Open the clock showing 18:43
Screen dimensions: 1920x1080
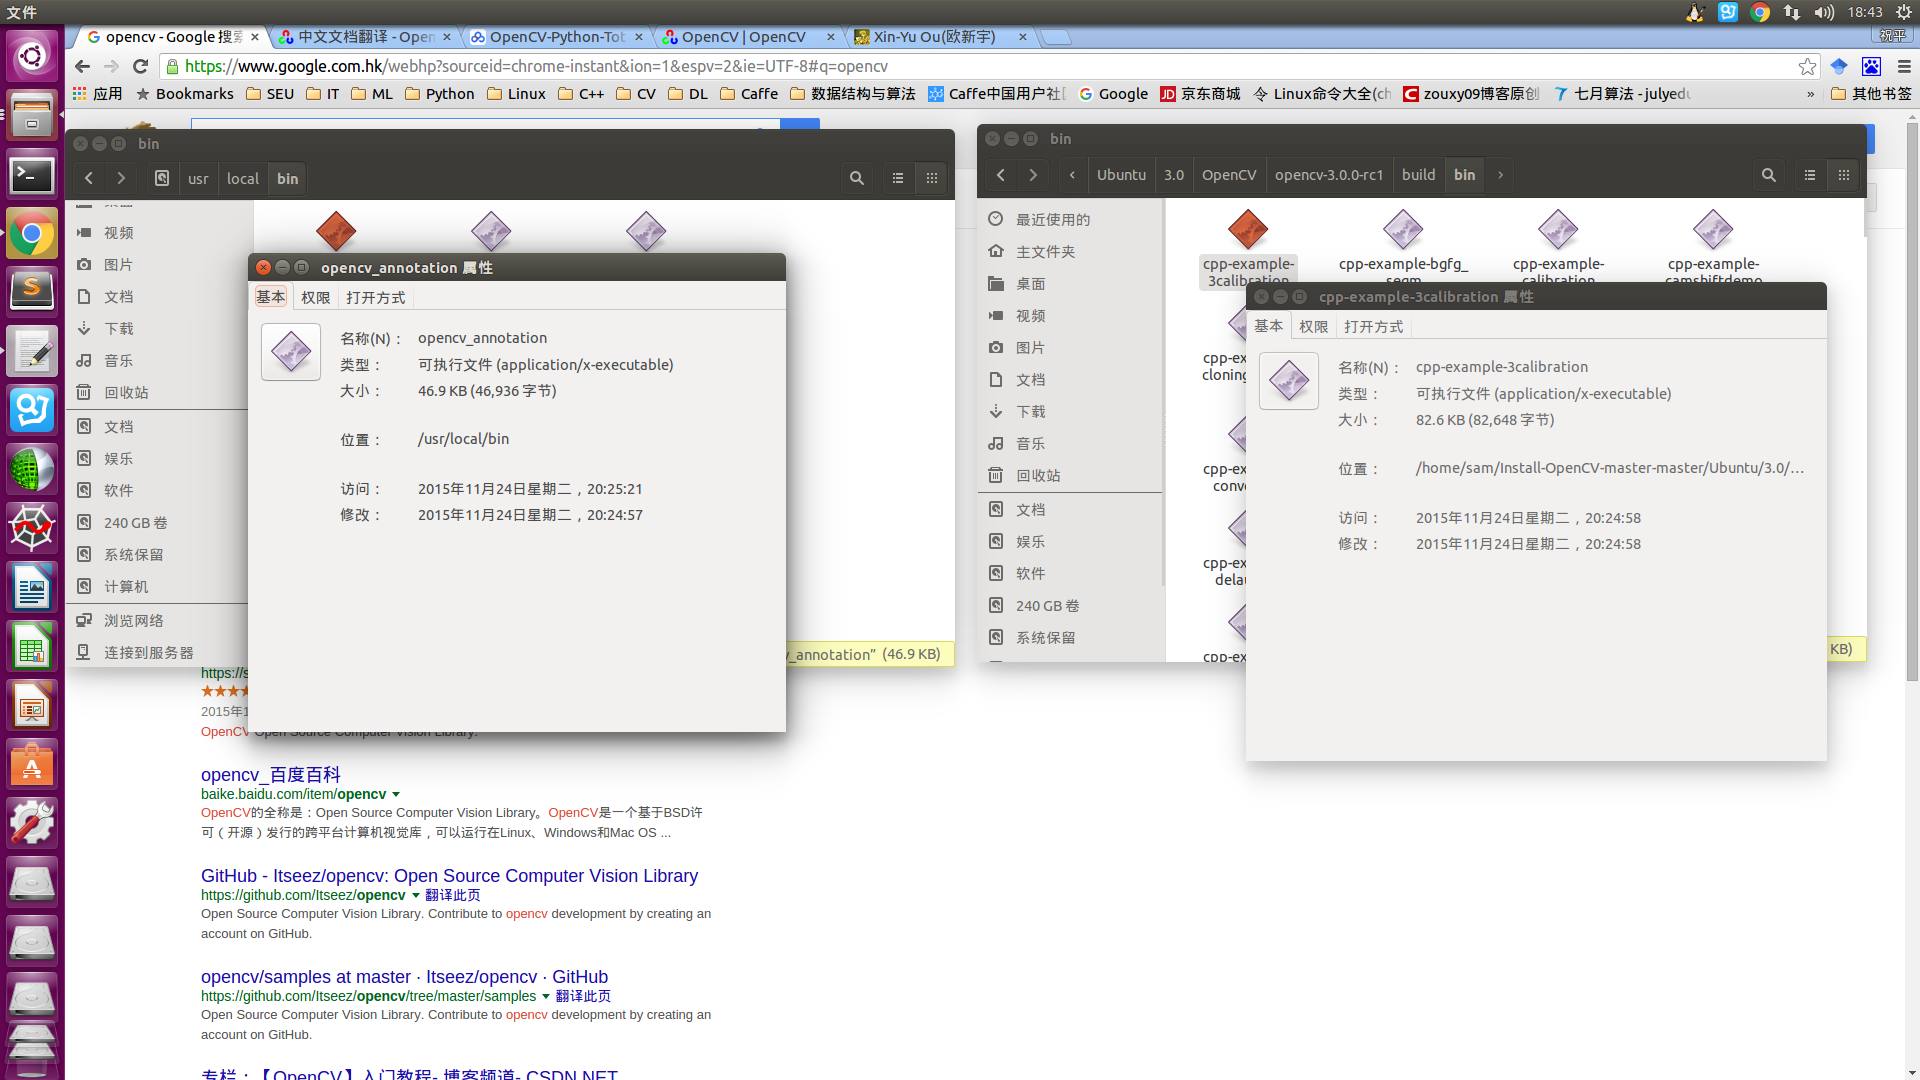coord(1865,12)
